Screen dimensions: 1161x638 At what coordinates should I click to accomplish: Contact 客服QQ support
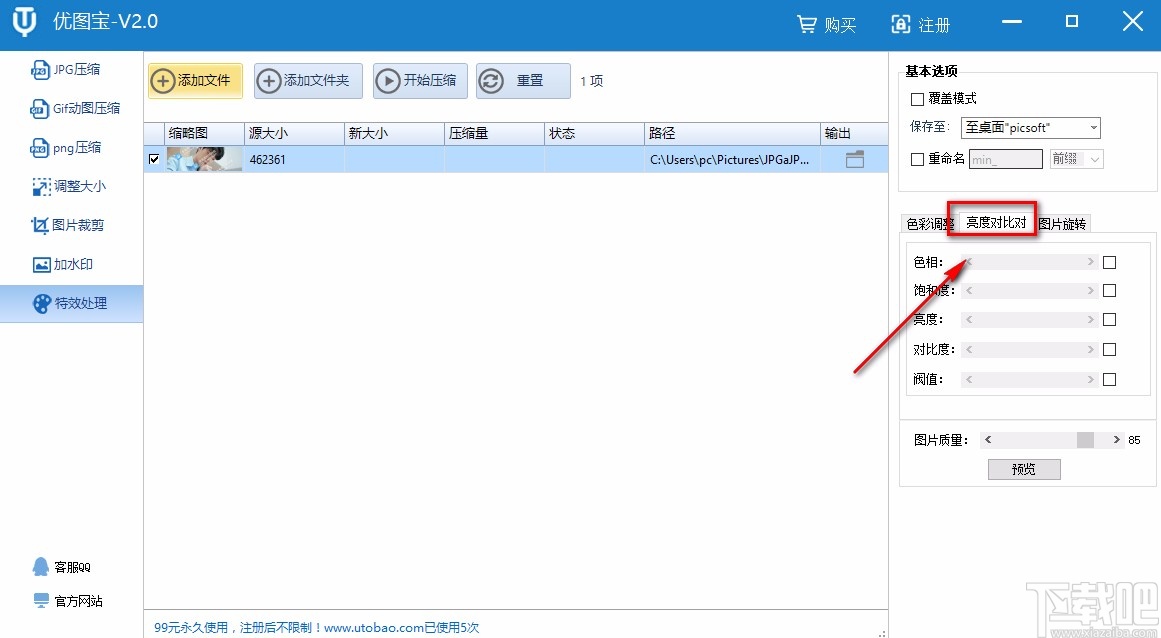(x=61, y=567)
